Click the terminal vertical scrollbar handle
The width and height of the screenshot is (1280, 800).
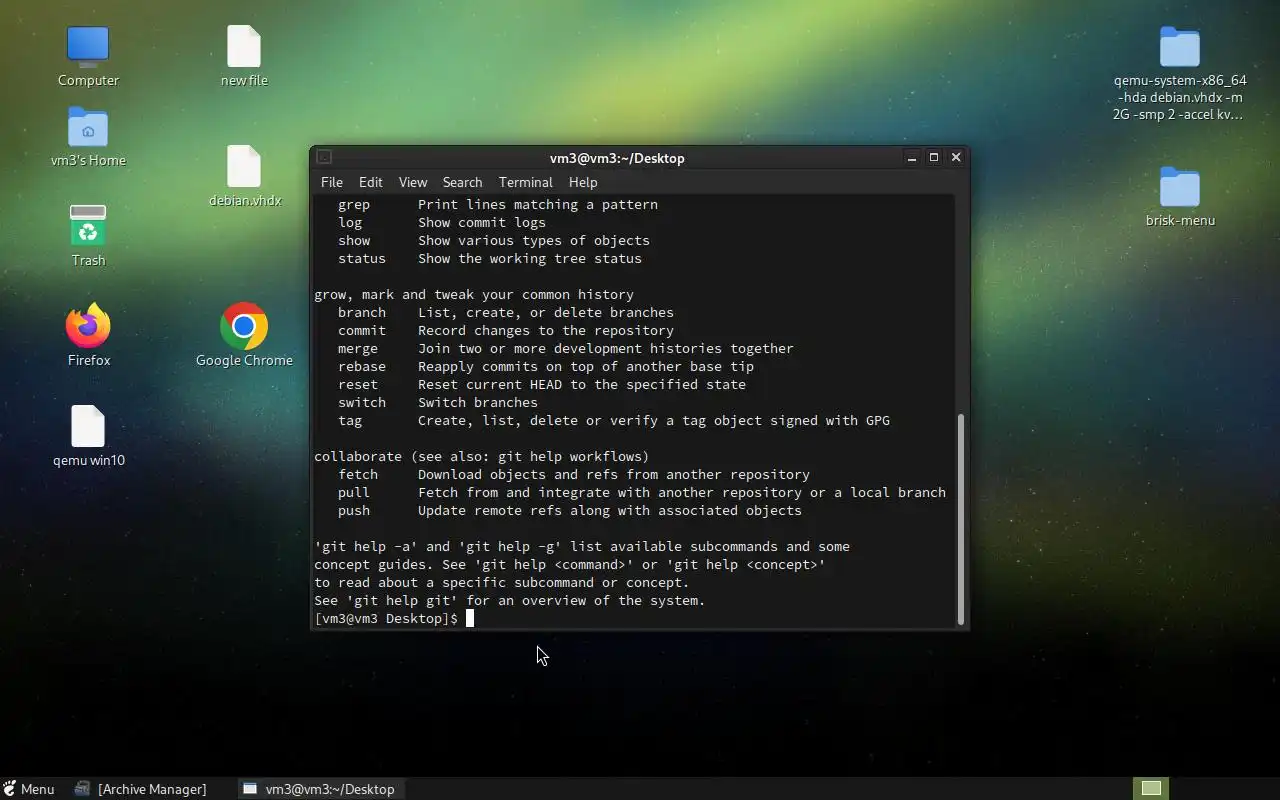961,518
